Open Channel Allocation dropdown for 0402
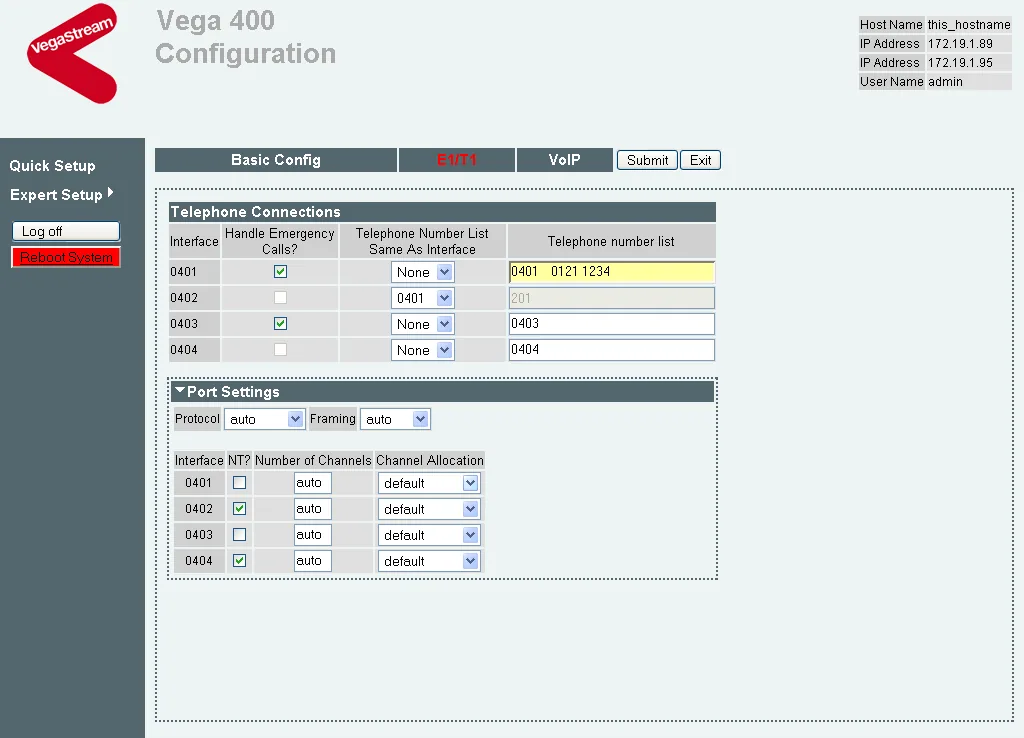1024x738 pixels. tap(428, 509)
